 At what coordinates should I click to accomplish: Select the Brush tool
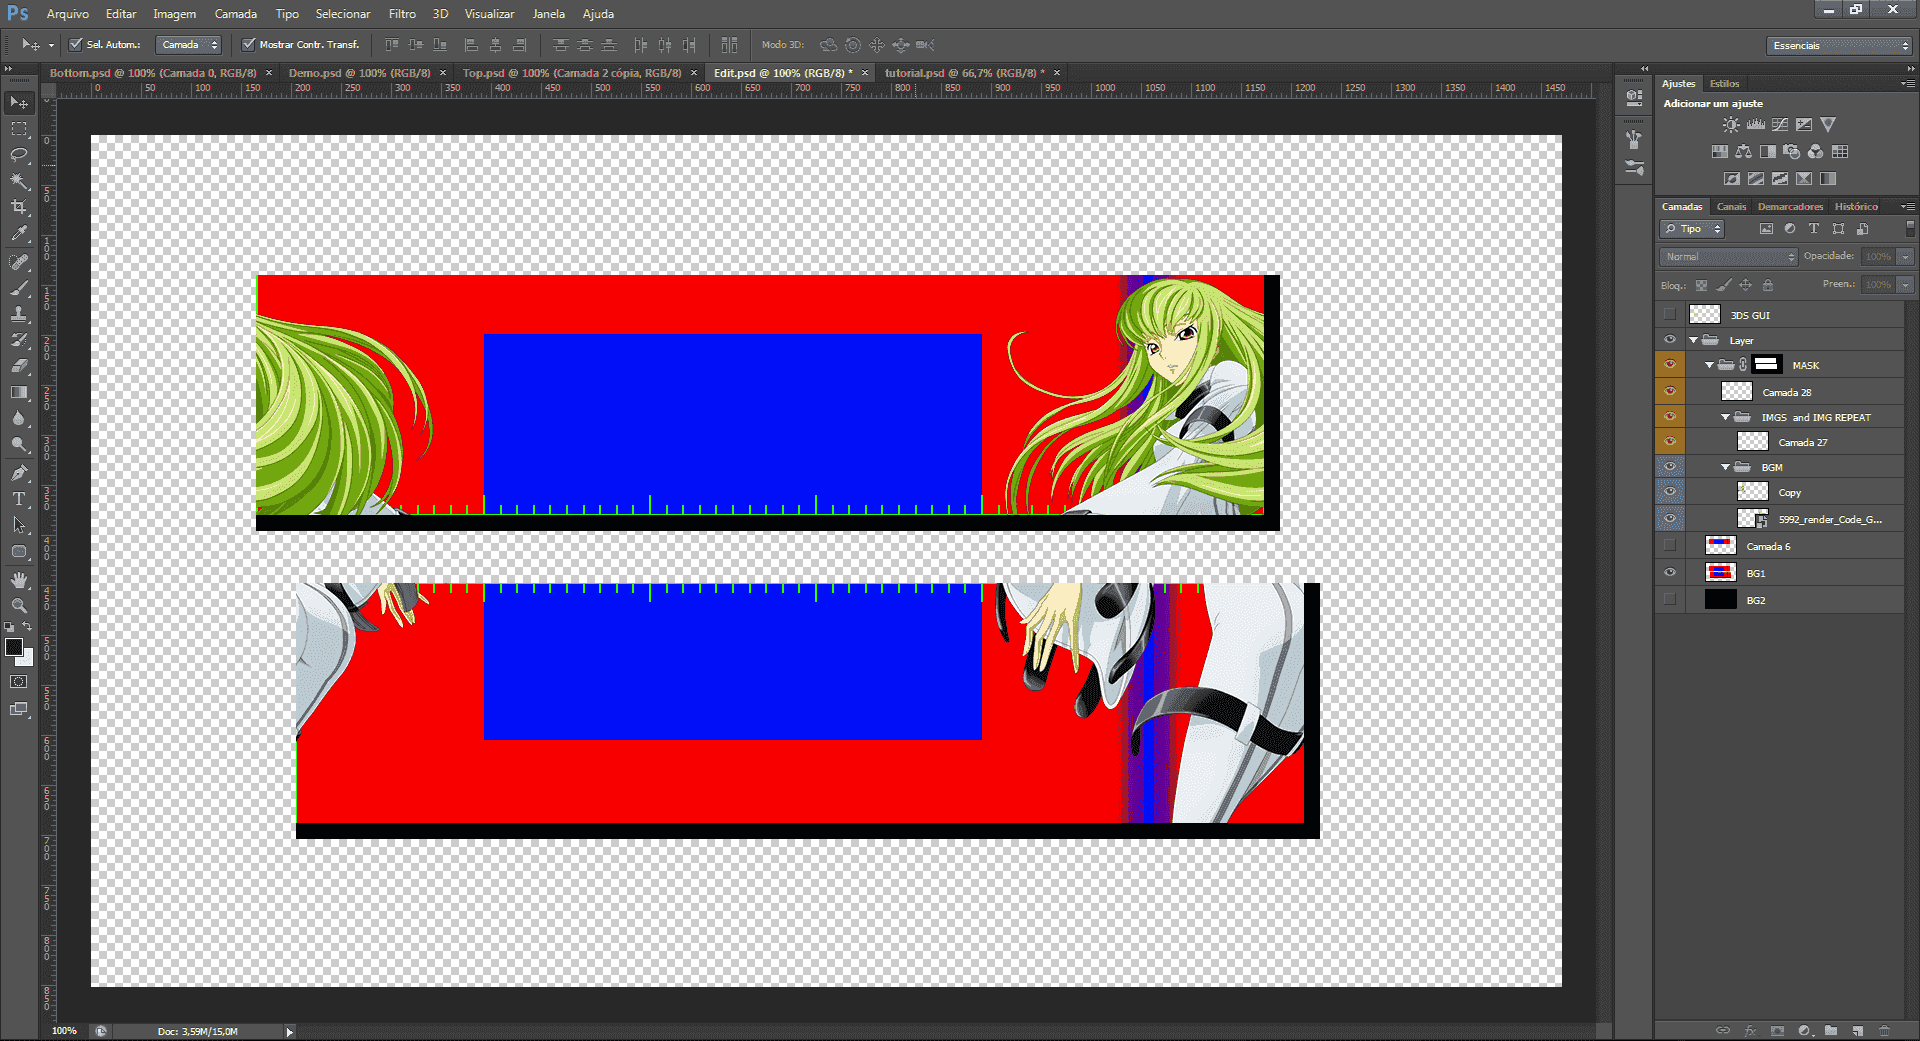(x=19, y=288)
